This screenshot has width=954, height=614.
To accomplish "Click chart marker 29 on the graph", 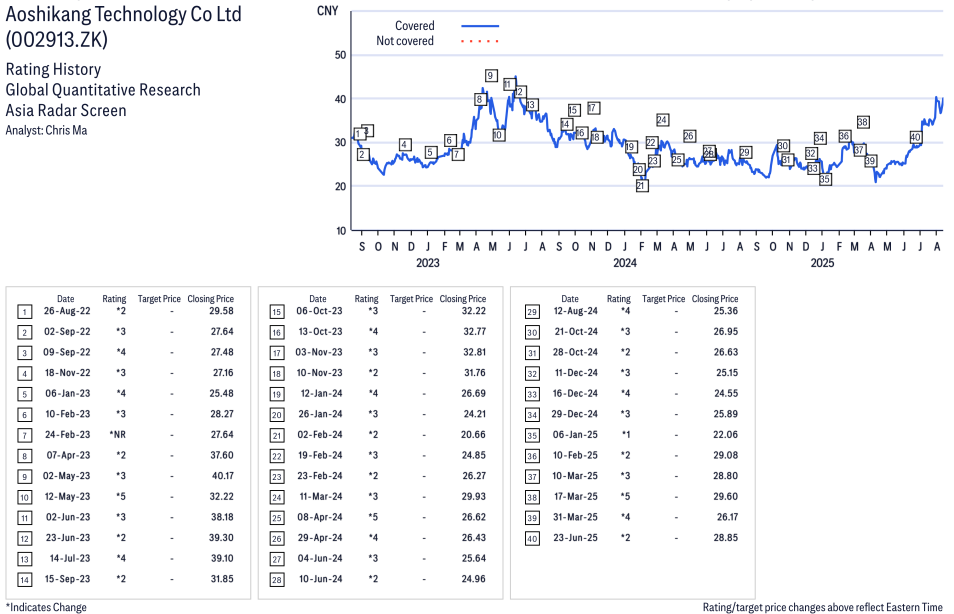I will (x=745, y=152).
